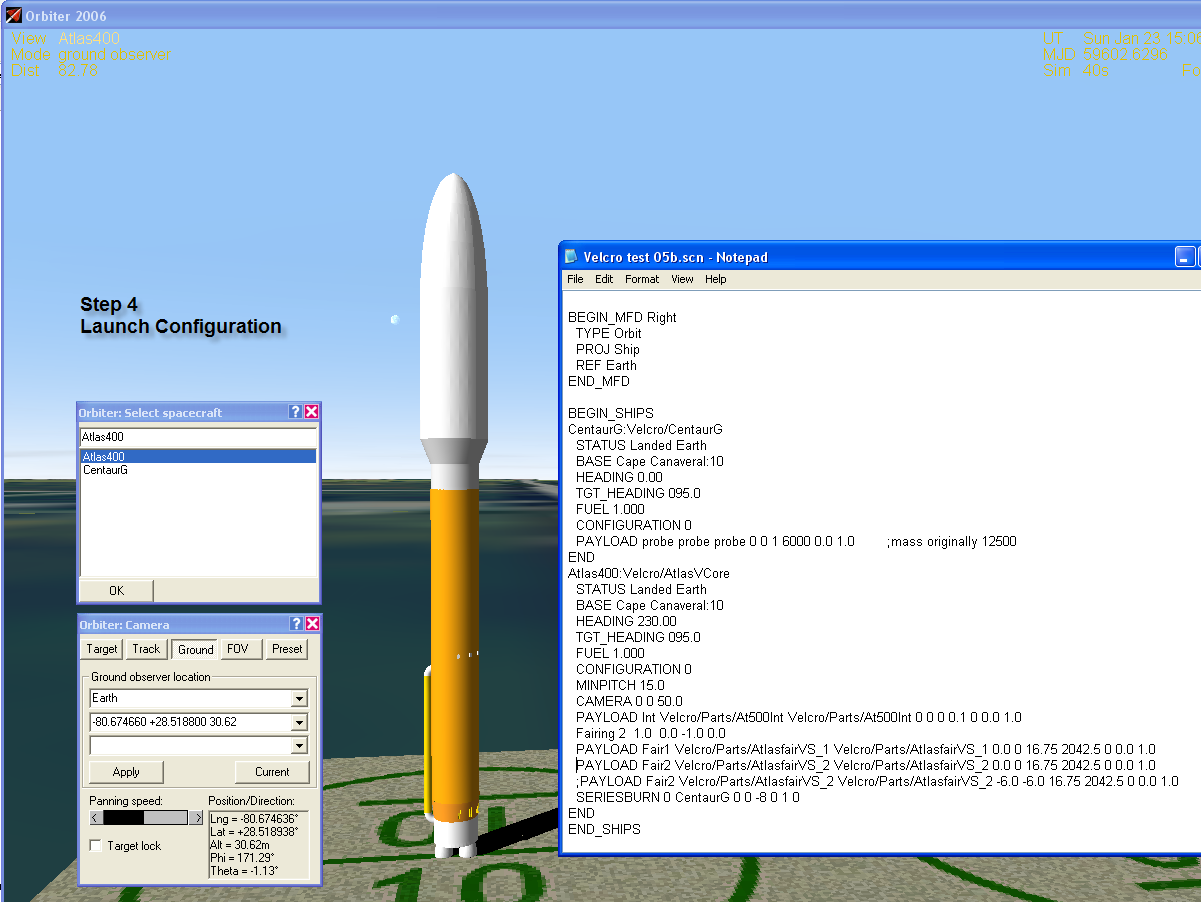
Task: Select Atlas400 in the spacecraft list
Action: pos(198,456)
